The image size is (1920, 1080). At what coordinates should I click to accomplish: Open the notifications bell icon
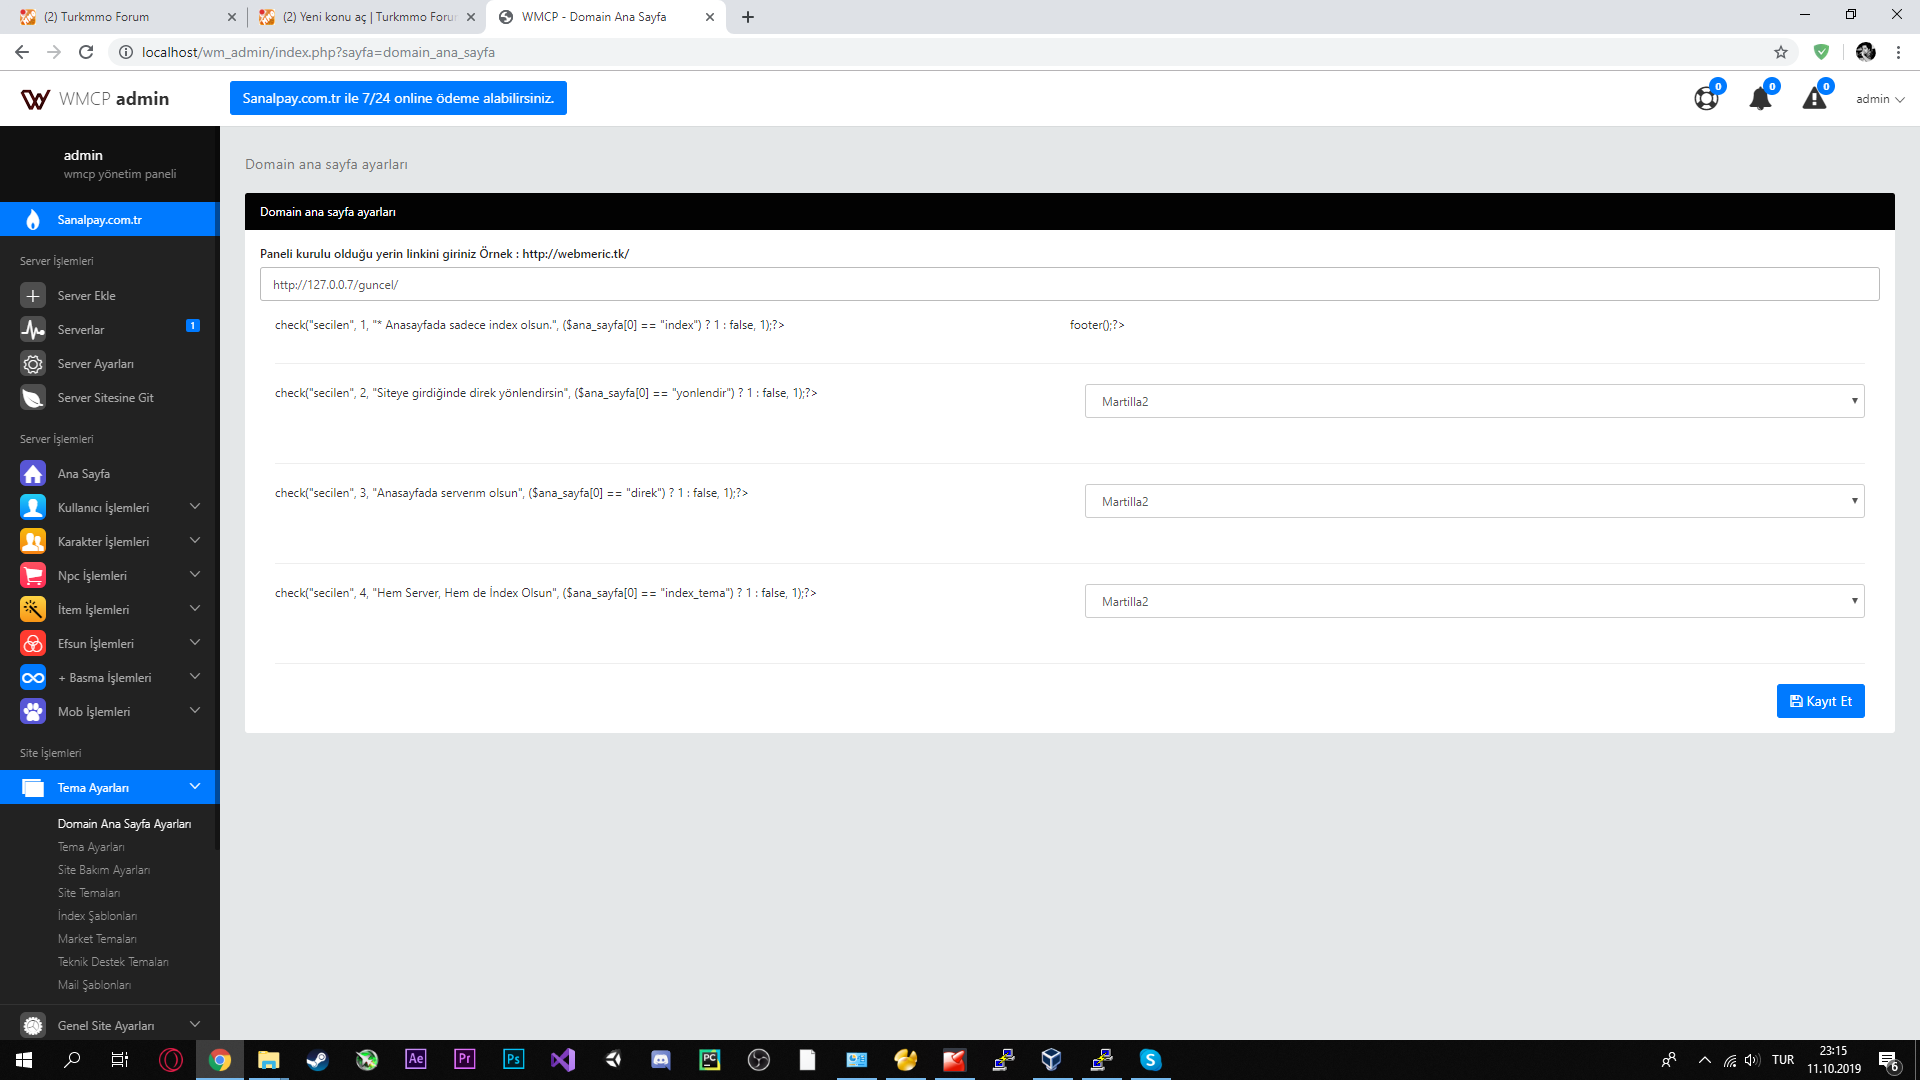1760,99
